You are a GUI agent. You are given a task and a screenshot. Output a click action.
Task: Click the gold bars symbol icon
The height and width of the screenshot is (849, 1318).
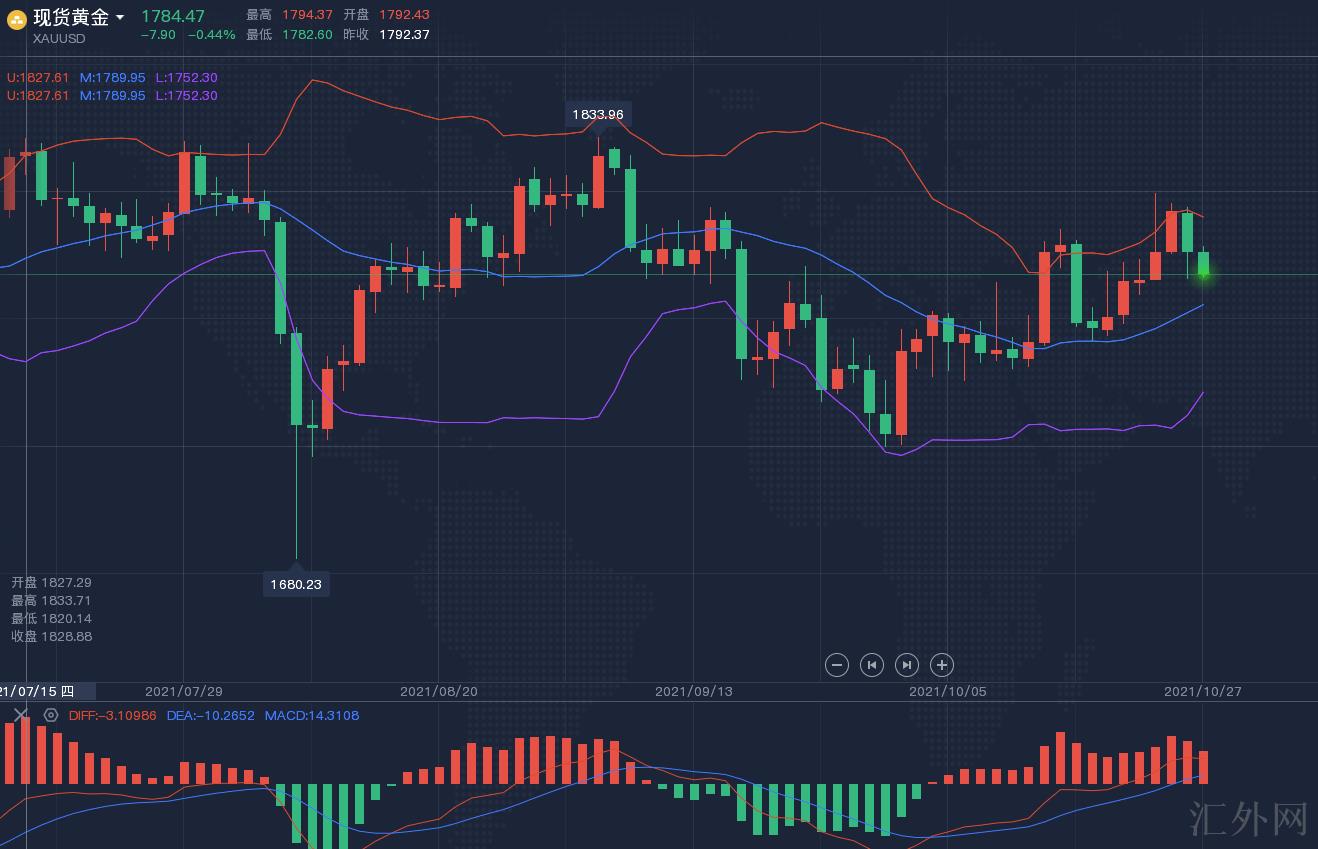click(17, 19)
